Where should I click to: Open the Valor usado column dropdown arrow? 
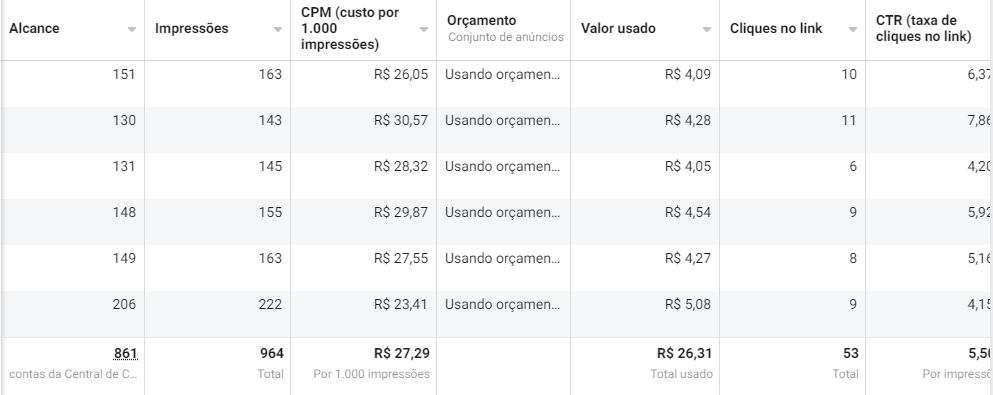click(707, 29)
